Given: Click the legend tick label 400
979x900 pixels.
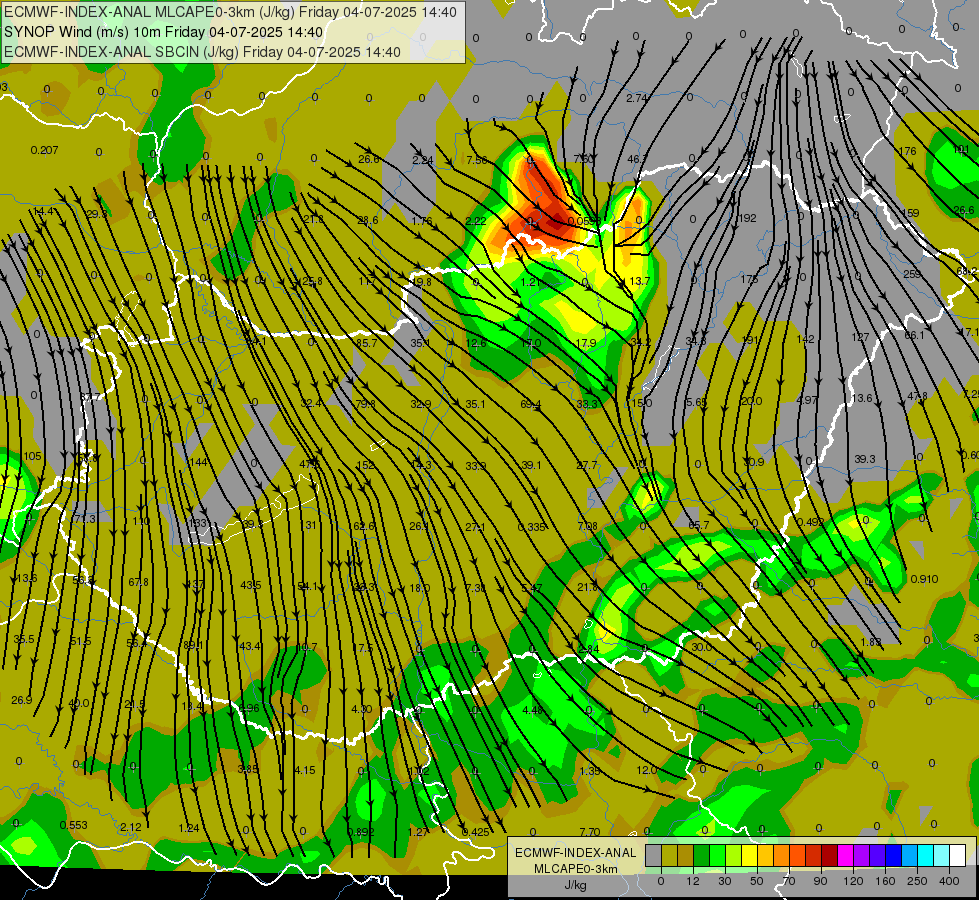Looking at the screenshot, I should pyautogui.click(x=949, y=881).
